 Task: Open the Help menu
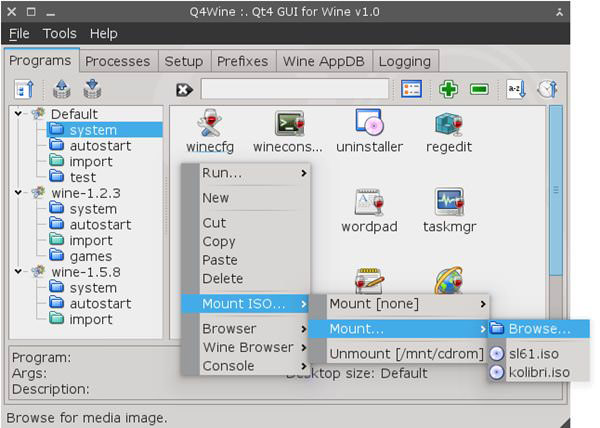(104, 34)
